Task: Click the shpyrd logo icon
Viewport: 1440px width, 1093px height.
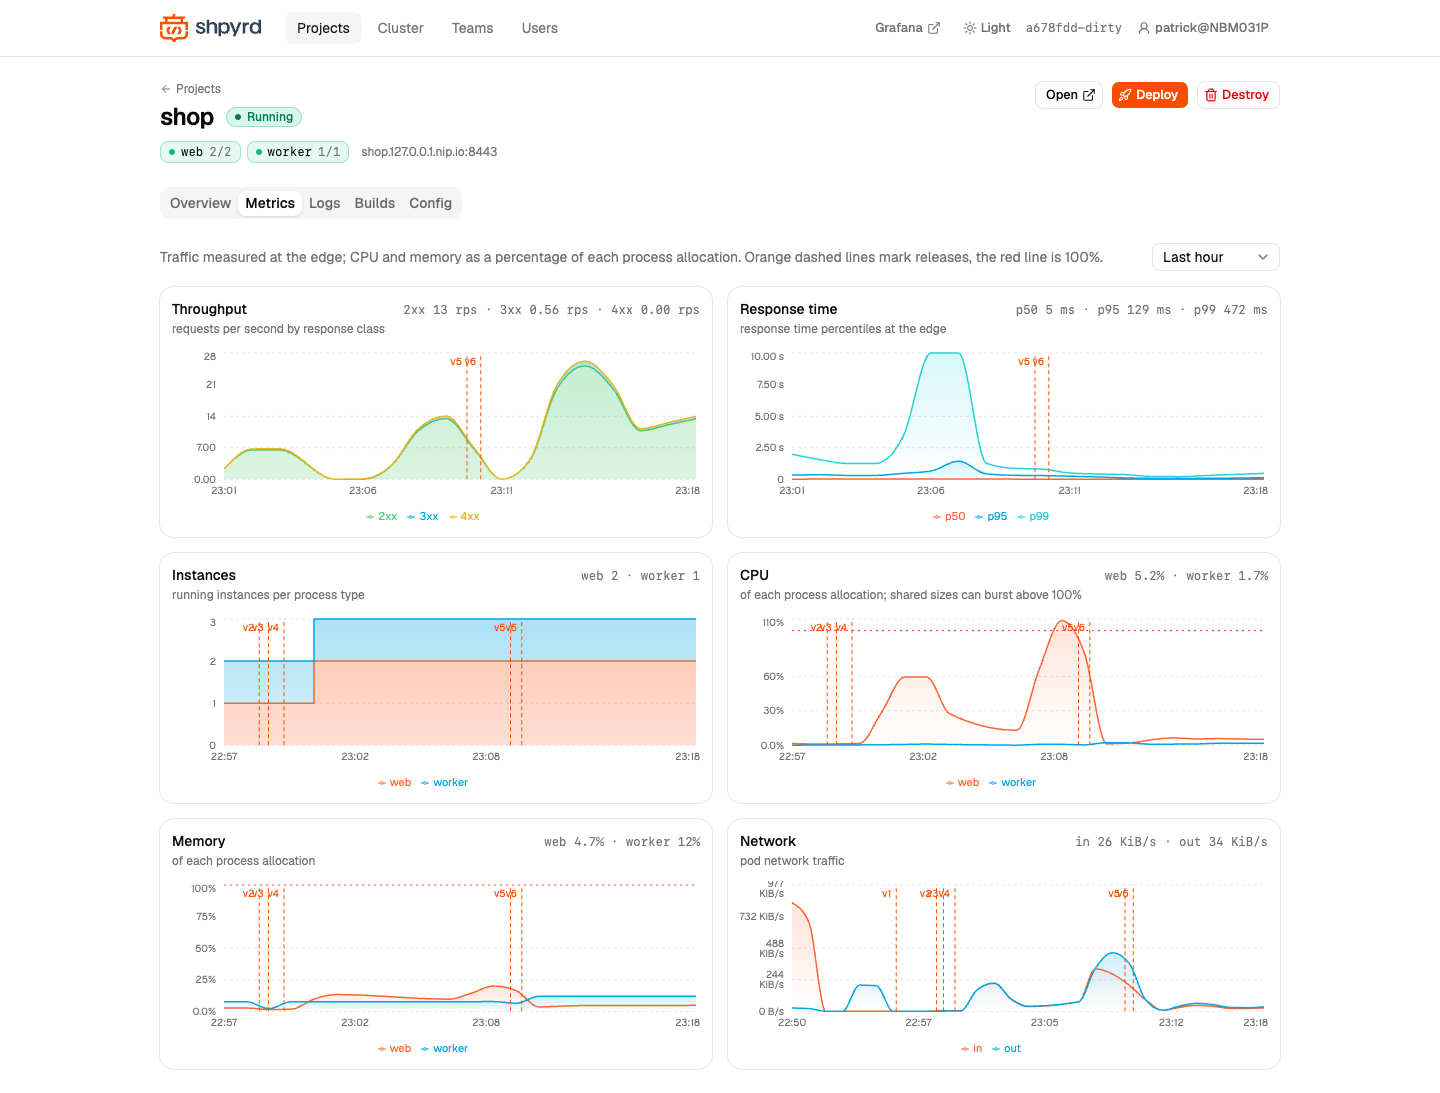Action: 174,28
